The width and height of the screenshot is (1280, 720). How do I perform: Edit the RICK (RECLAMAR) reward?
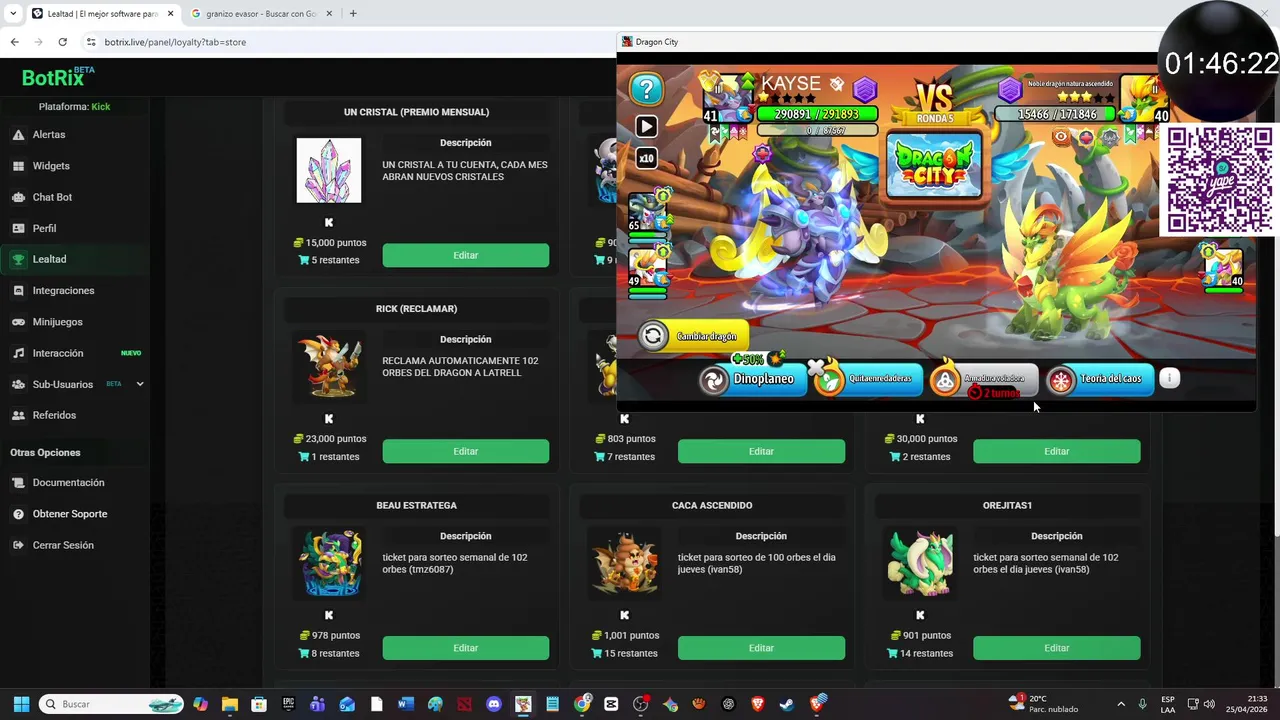(465, 451)
